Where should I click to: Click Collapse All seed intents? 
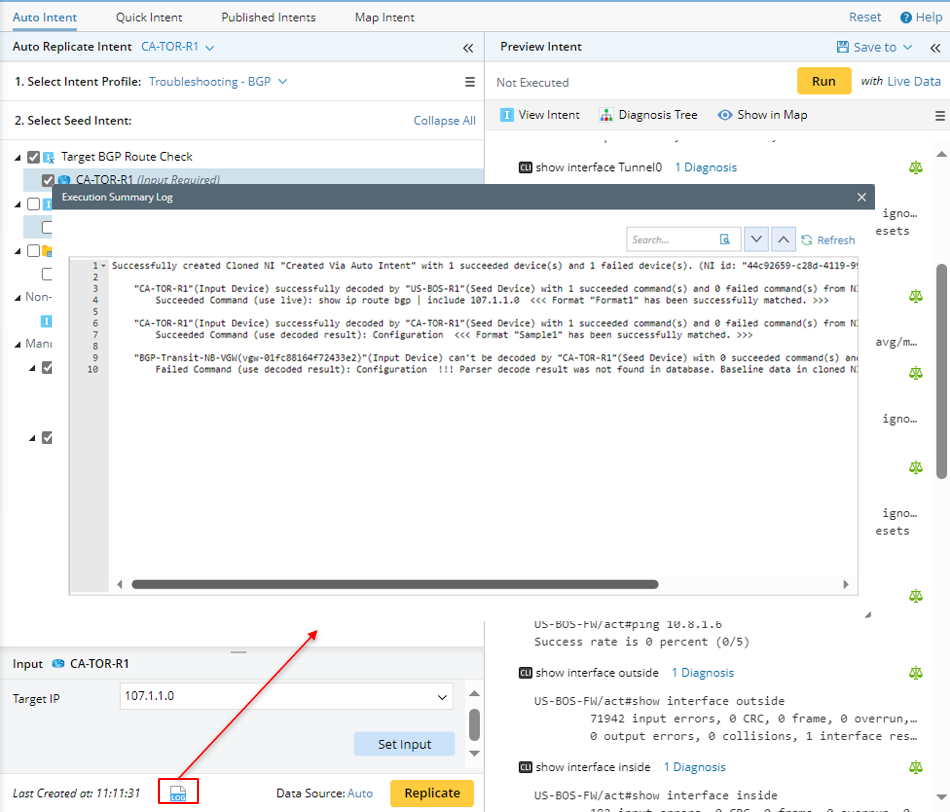point(444,120)
